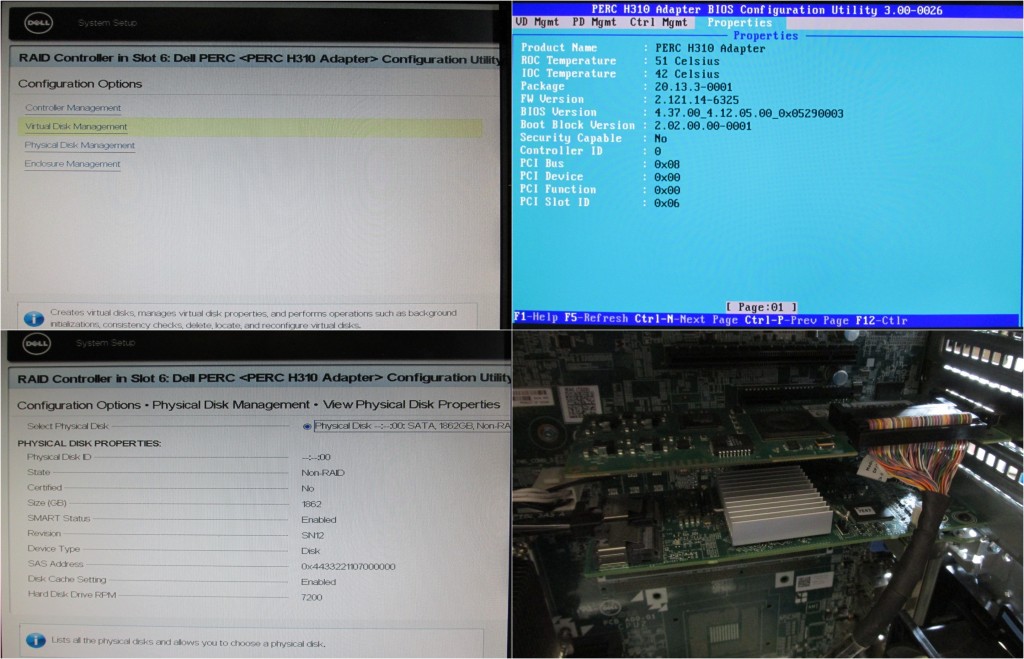This screenshot has height=659, width=1024.
Task: Click the Size (GB) value '1862'
Action: pos(312,504)
